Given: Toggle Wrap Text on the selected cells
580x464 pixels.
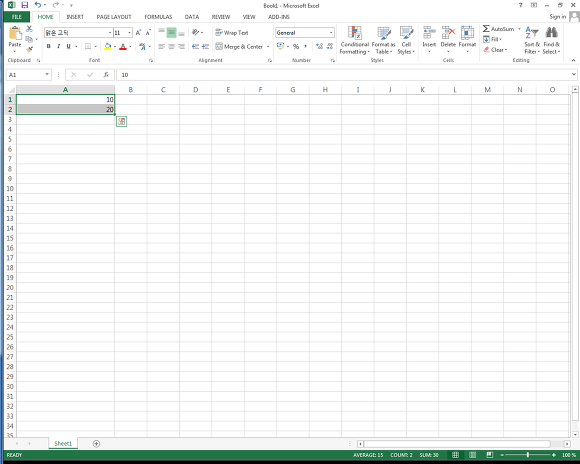Looking at the screenshot, I should 232,33.
